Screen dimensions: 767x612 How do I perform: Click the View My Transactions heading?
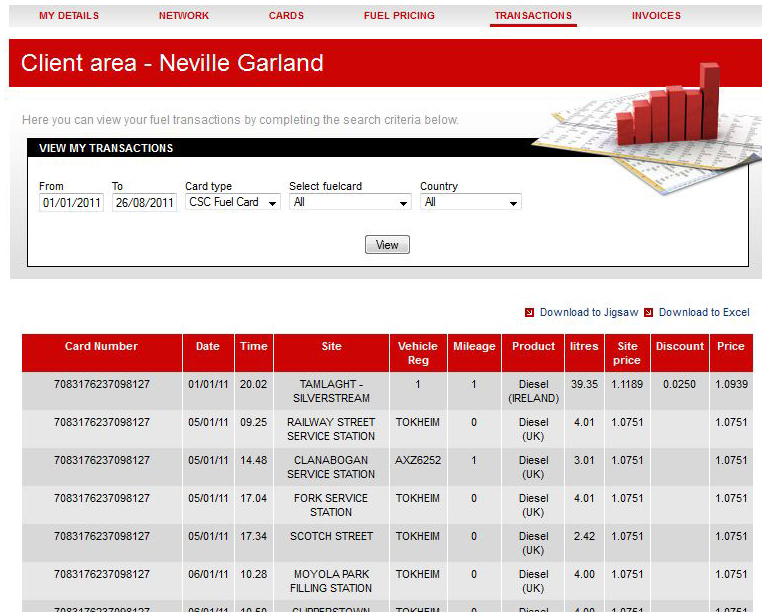click(x=106, y=148)
